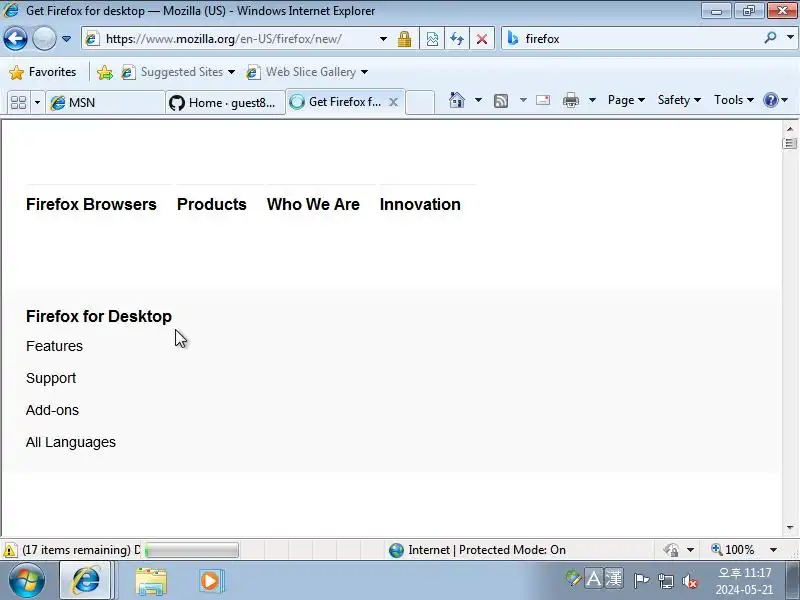Follow the Support link
Screen dimensions: 800x600
click(51, 378)
